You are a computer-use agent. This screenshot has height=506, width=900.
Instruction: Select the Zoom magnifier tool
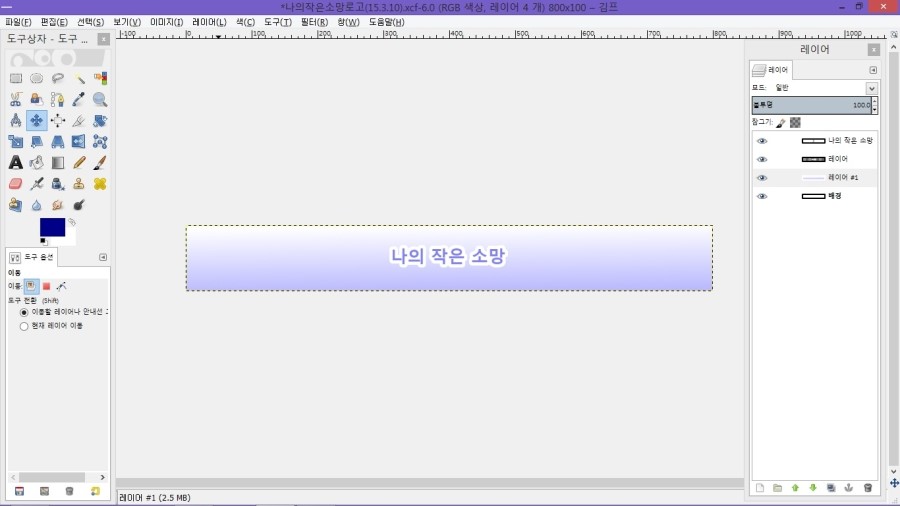coord(100,99)
